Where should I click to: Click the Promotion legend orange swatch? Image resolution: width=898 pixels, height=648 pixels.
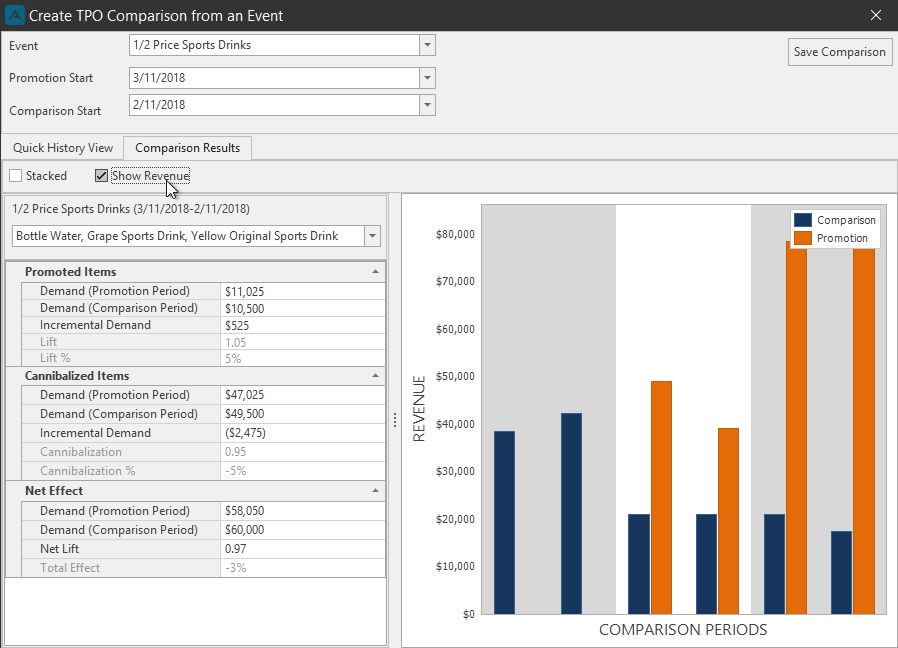[803, 238]
